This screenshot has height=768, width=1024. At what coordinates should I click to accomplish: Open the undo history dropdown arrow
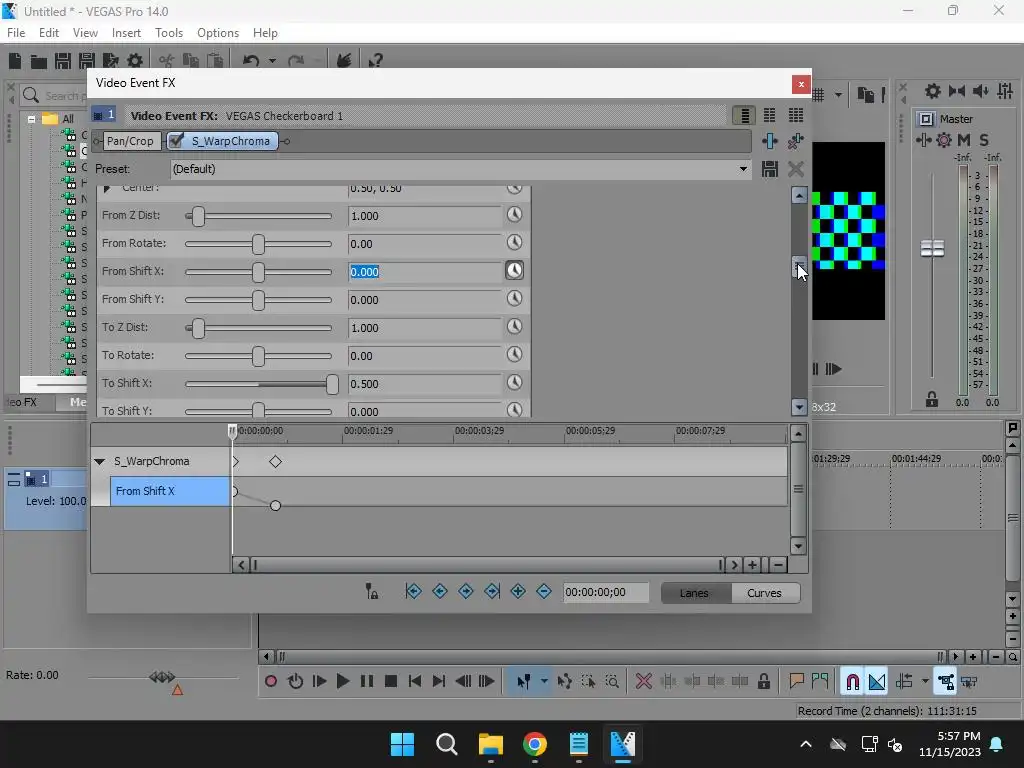(272, 61)
